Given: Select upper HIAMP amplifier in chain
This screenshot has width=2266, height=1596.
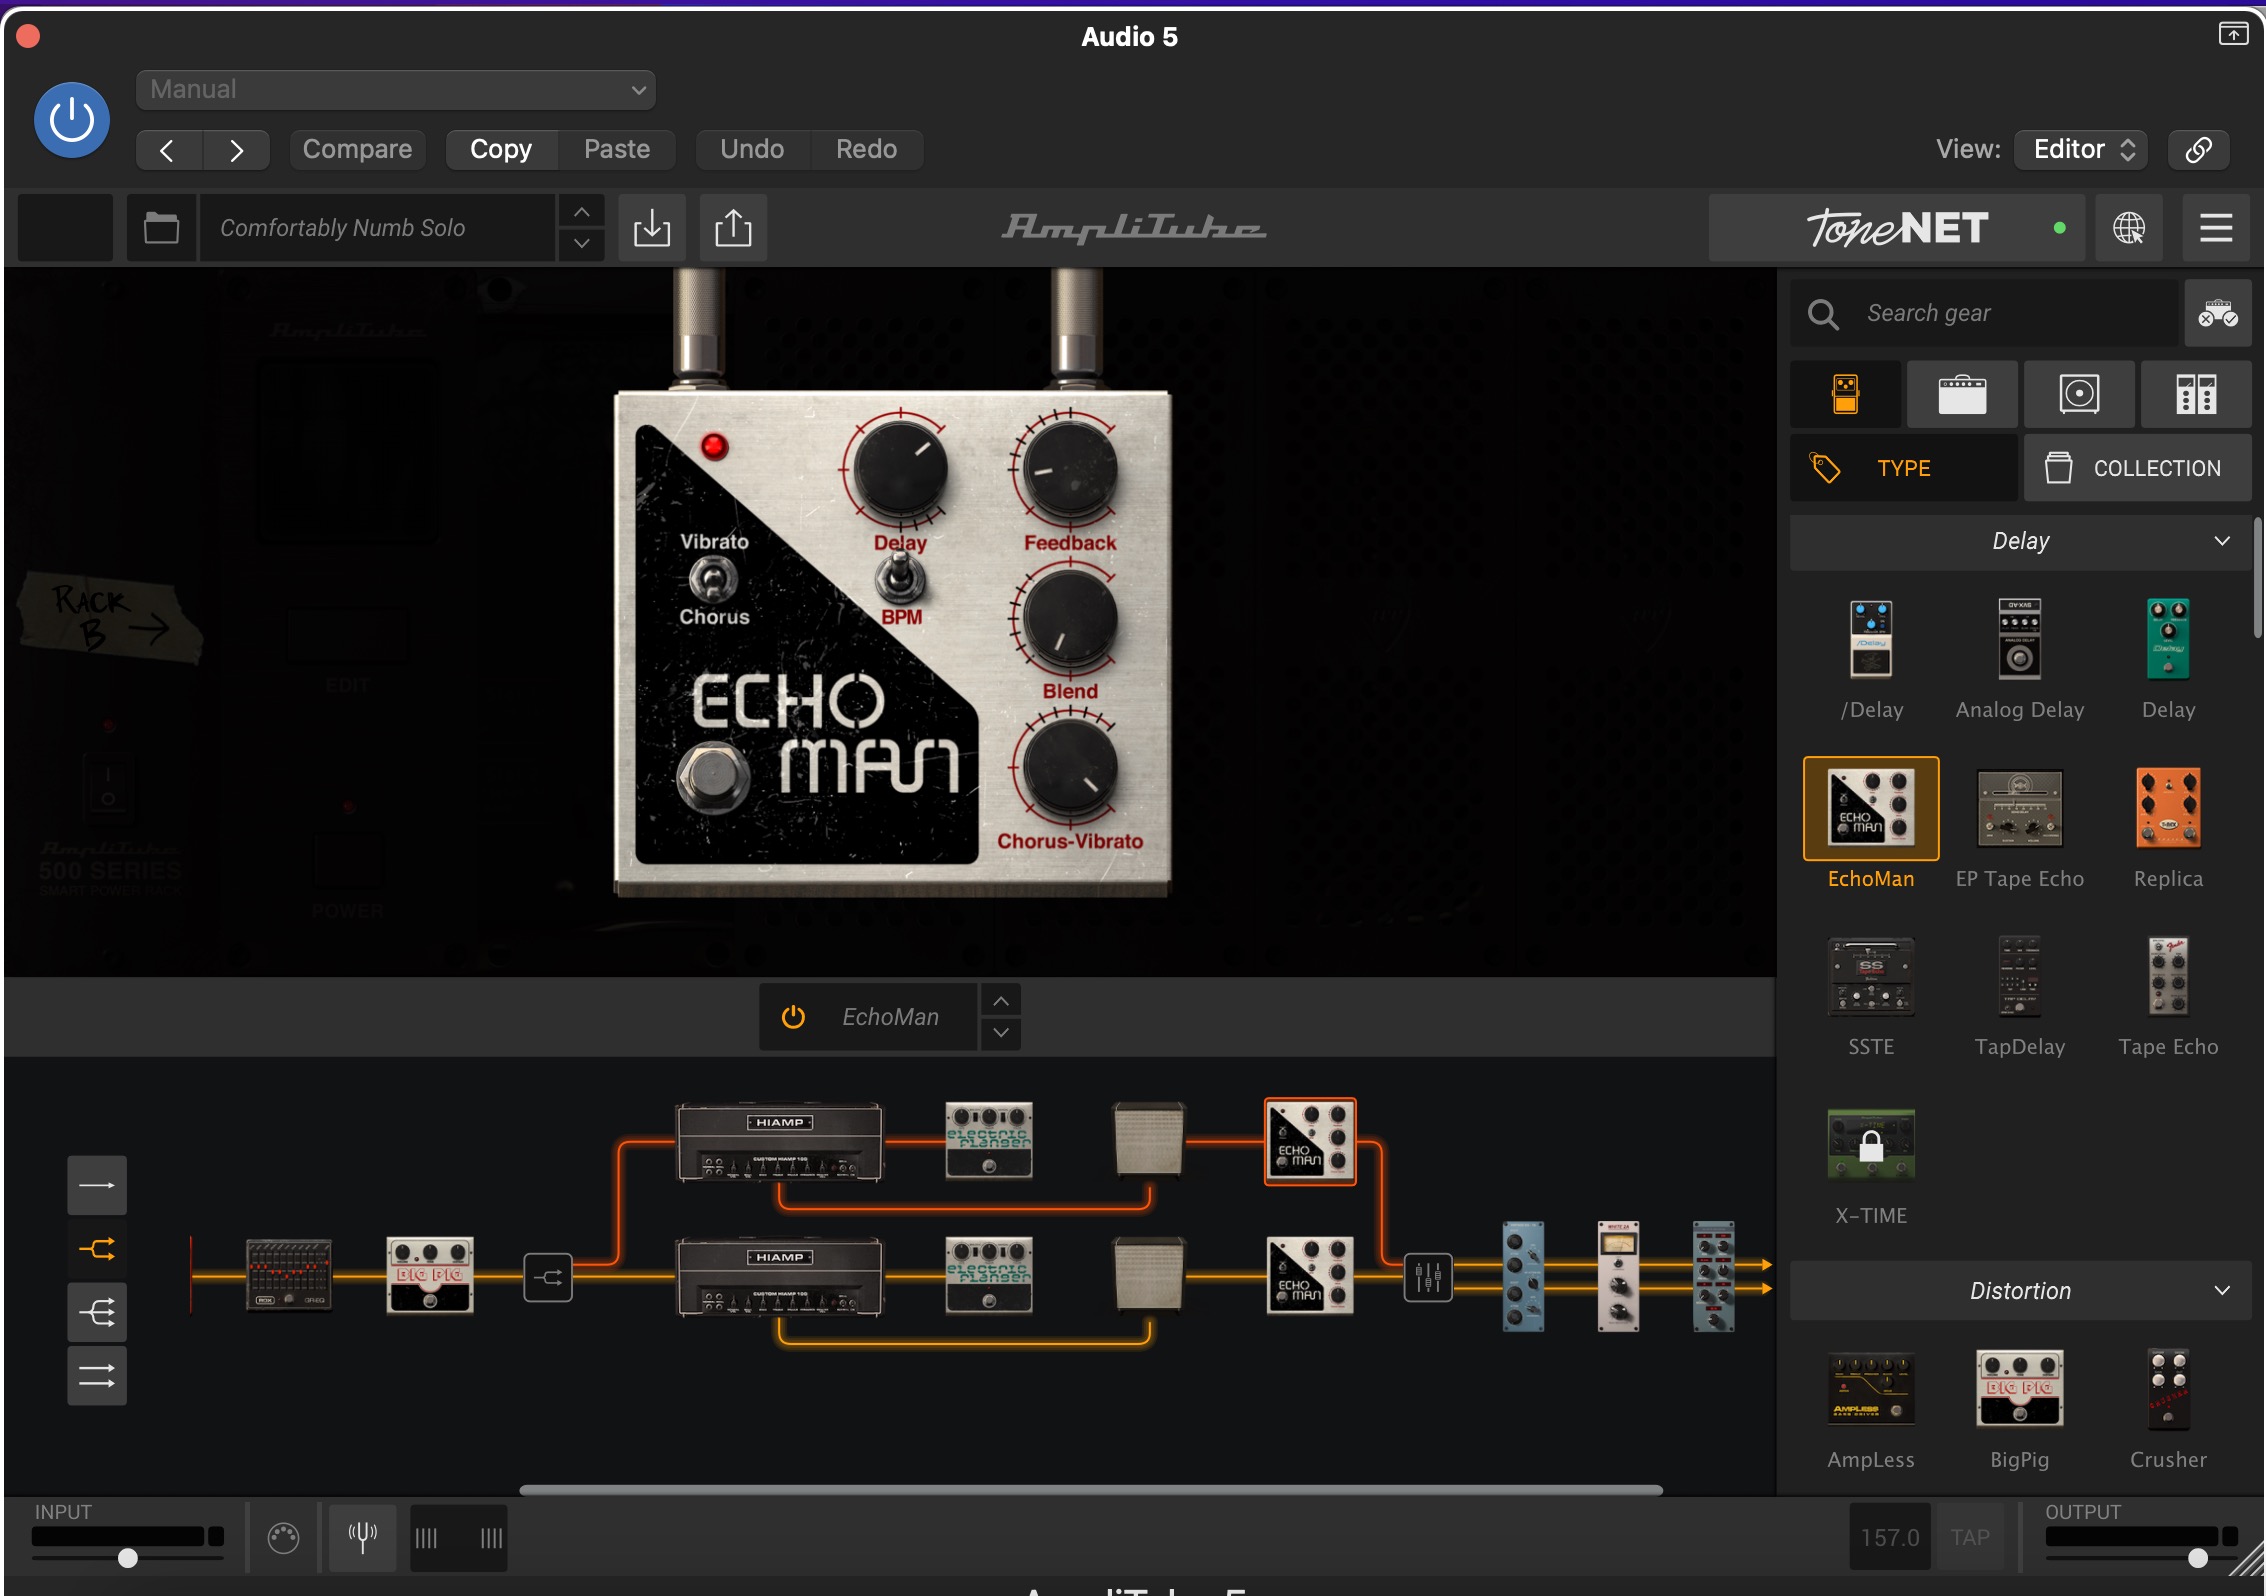Looking at the screenshot, I should coord(780,1142).
